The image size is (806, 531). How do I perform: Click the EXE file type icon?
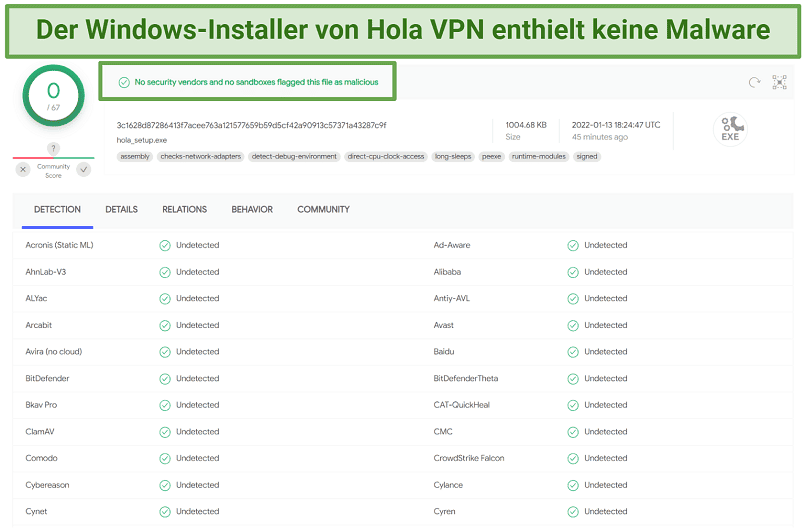[x=730, y=129]
